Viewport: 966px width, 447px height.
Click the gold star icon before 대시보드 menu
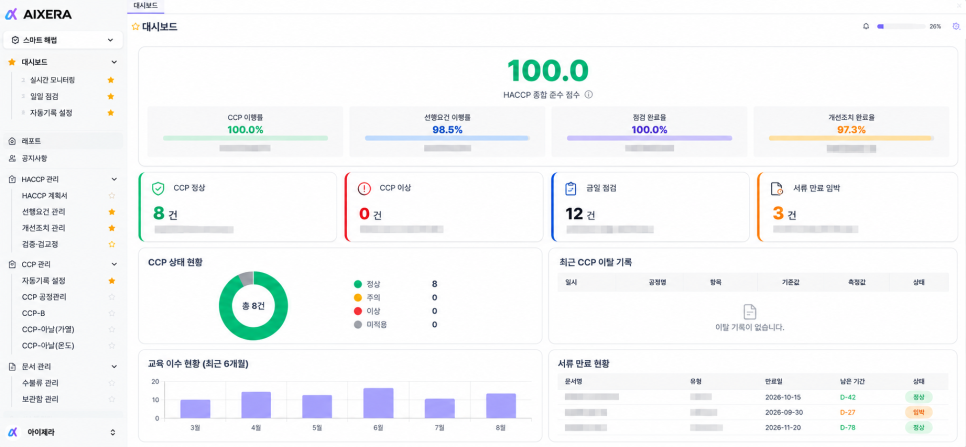click(12, 62)
